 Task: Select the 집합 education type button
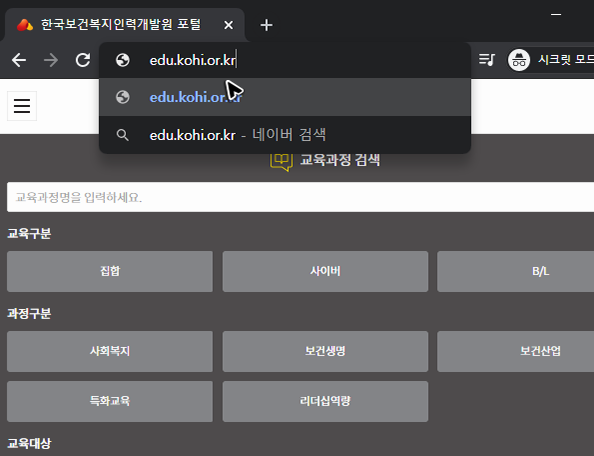click(x=110, y=271)
